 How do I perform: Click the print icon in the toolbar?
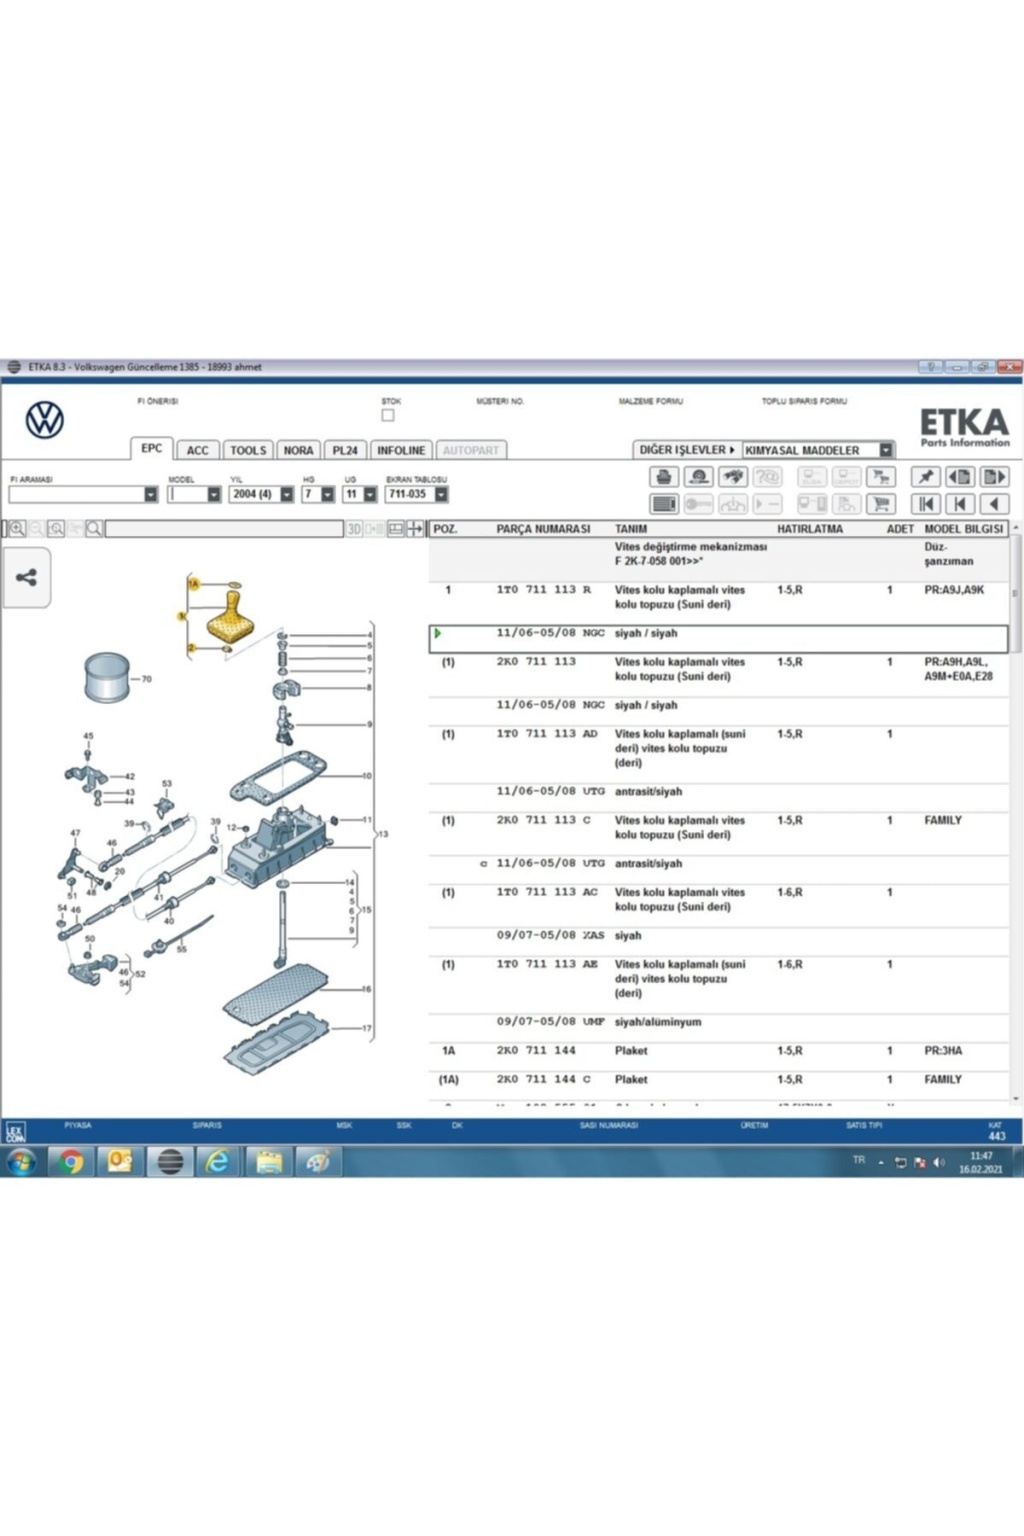click(663, 477)
